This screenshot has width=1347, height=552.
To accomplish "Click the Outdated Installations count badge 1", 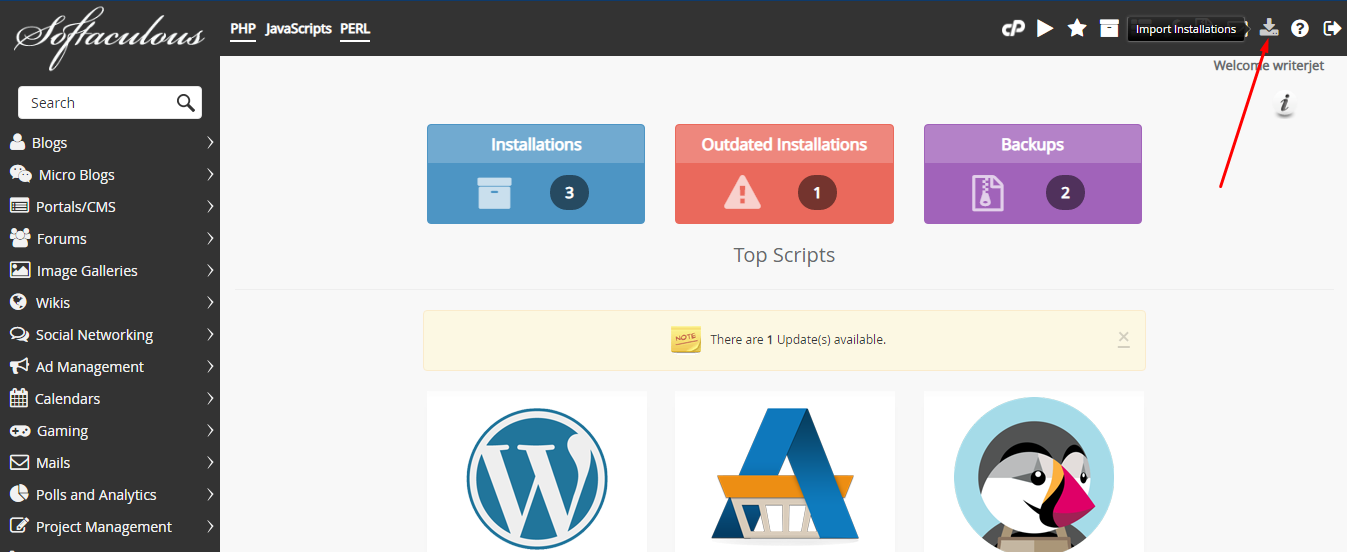I will 817,193.
